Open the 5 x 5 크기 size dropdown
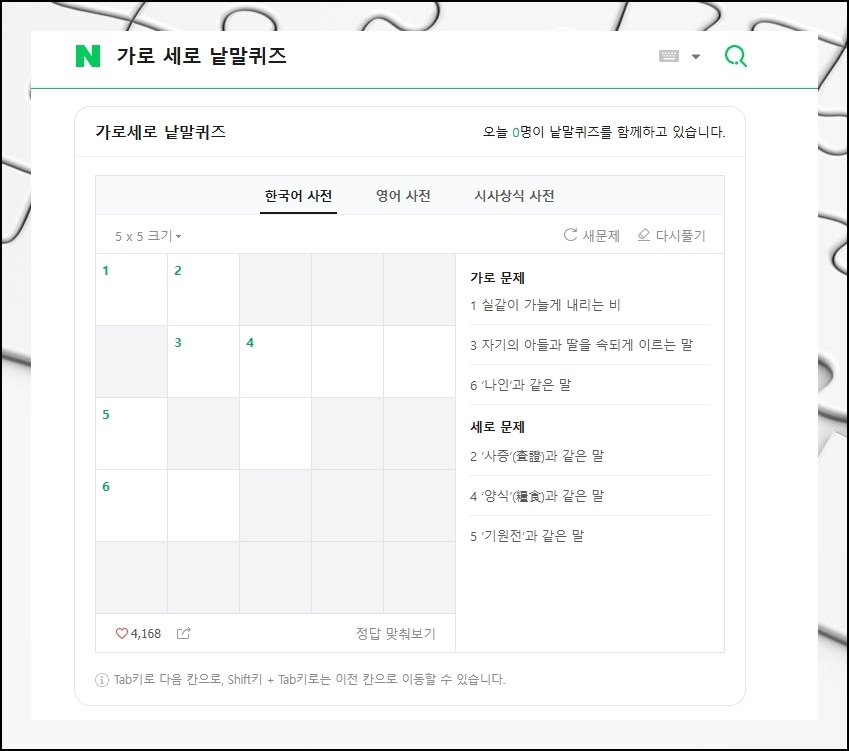 [x=148, y=236]
